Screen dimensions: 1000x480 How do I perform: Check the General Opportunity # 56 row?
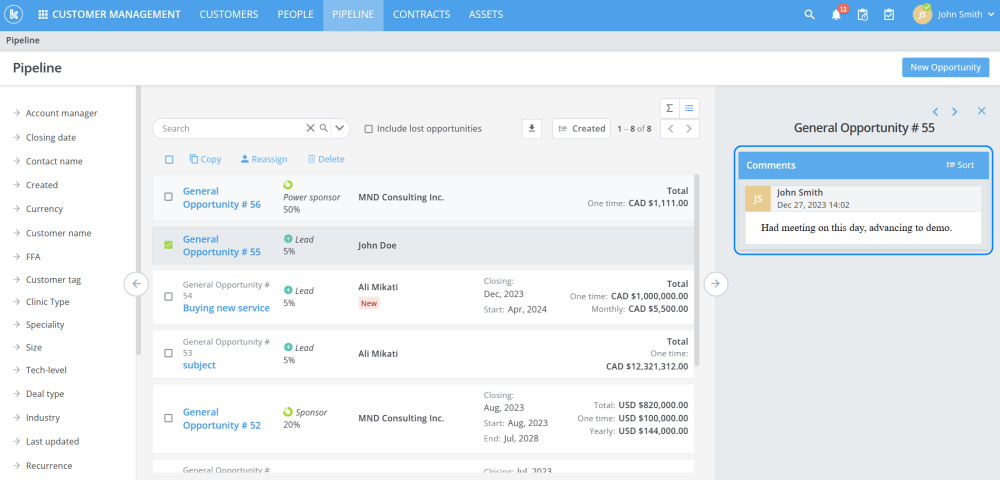[168, 197]
